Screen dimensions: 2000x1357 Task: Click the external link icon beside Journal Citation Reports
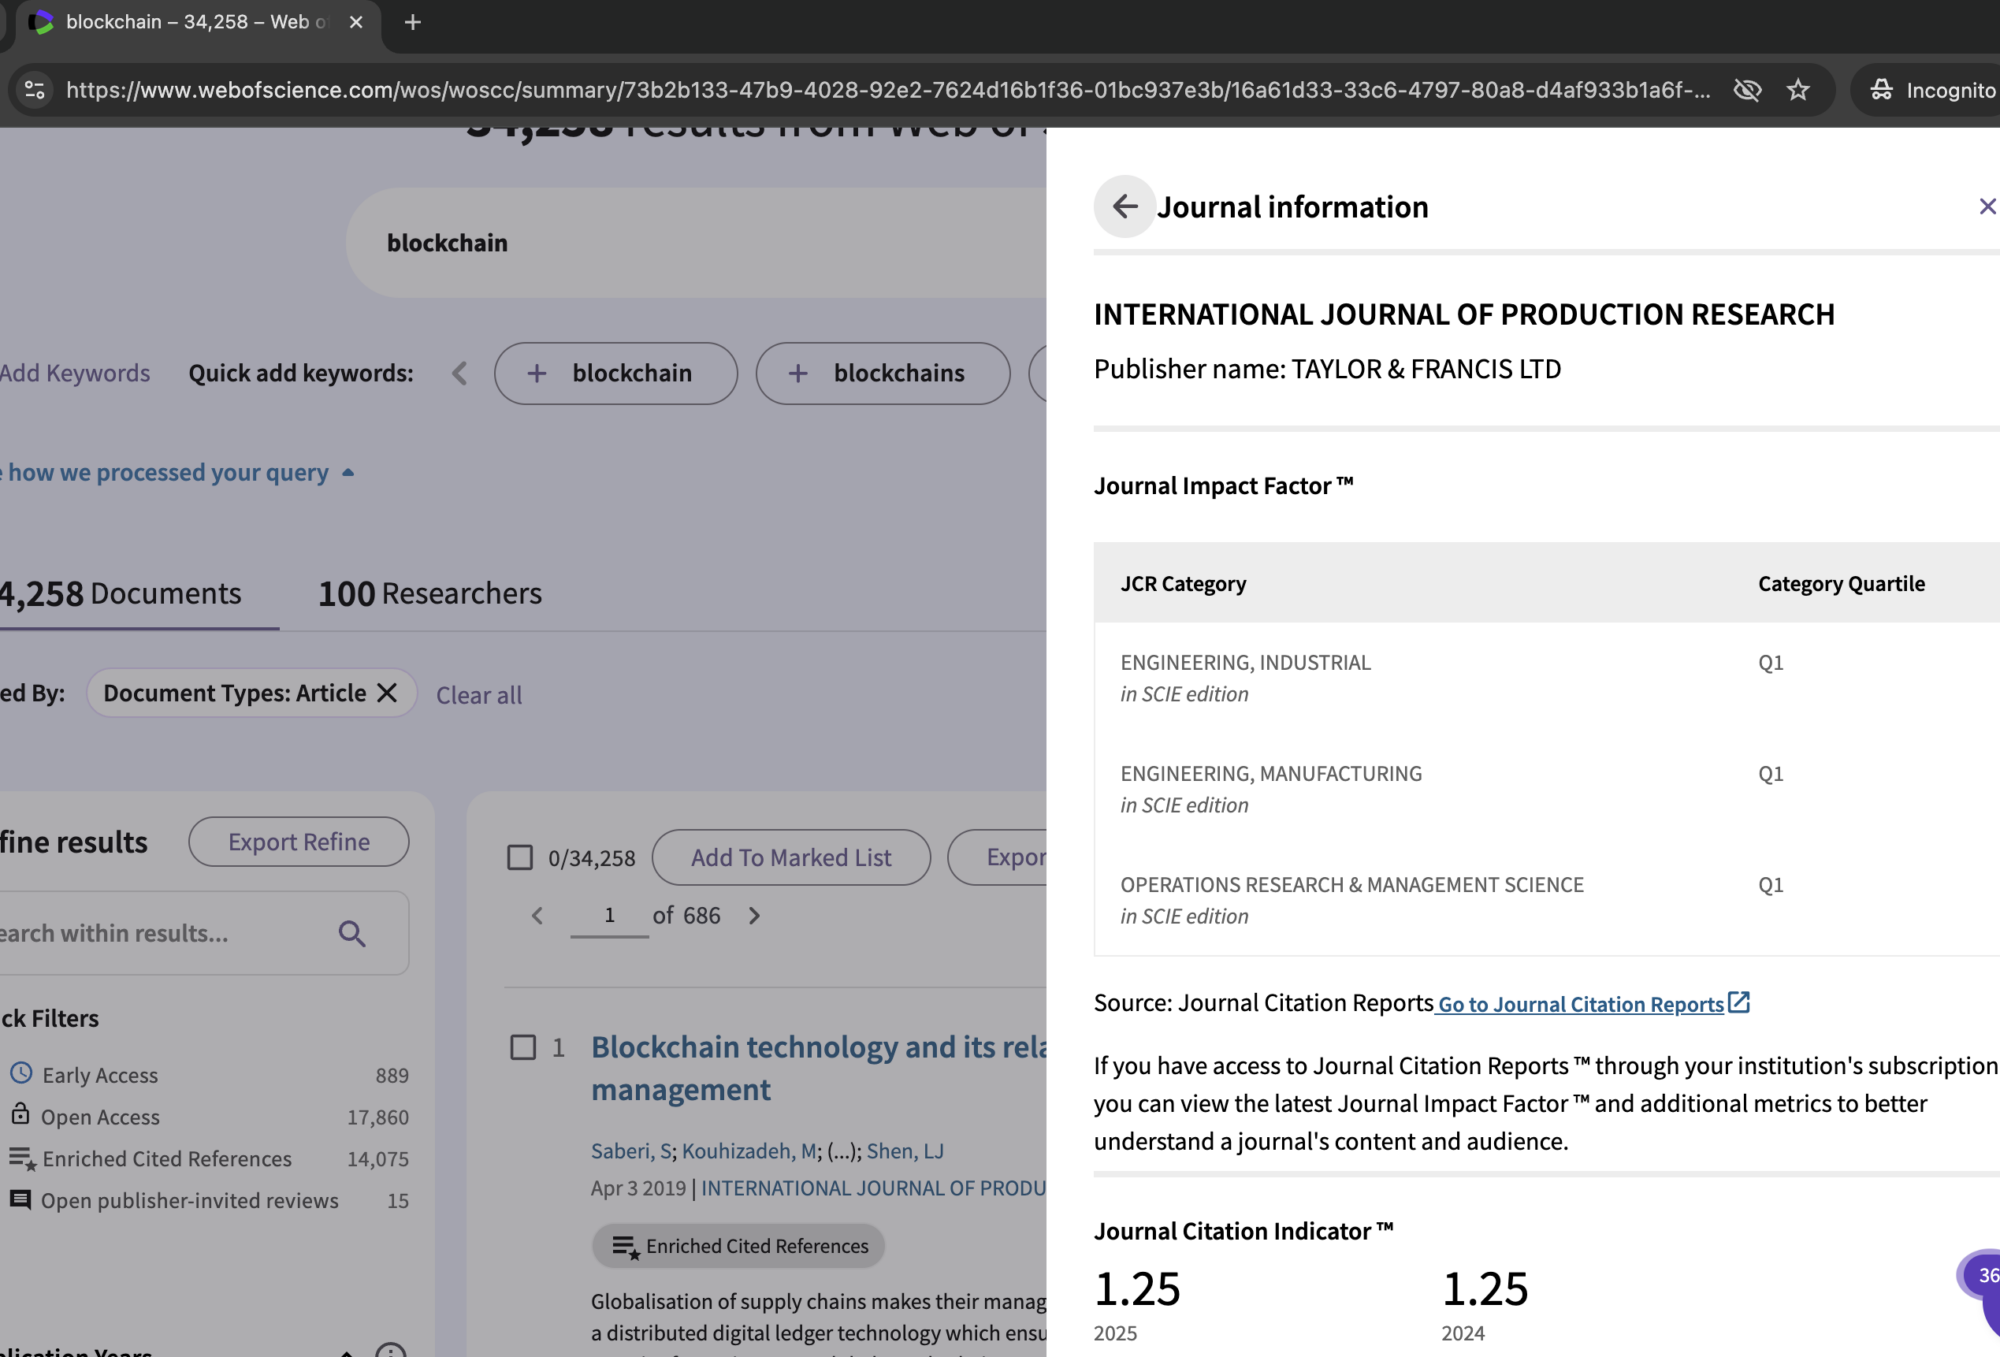coord(1739,1002)
